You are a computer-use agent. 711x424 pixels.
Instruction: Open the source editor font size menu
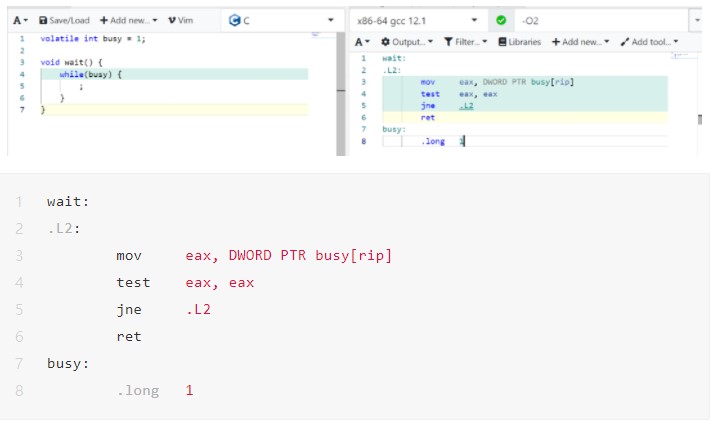[x=20, y=20]
